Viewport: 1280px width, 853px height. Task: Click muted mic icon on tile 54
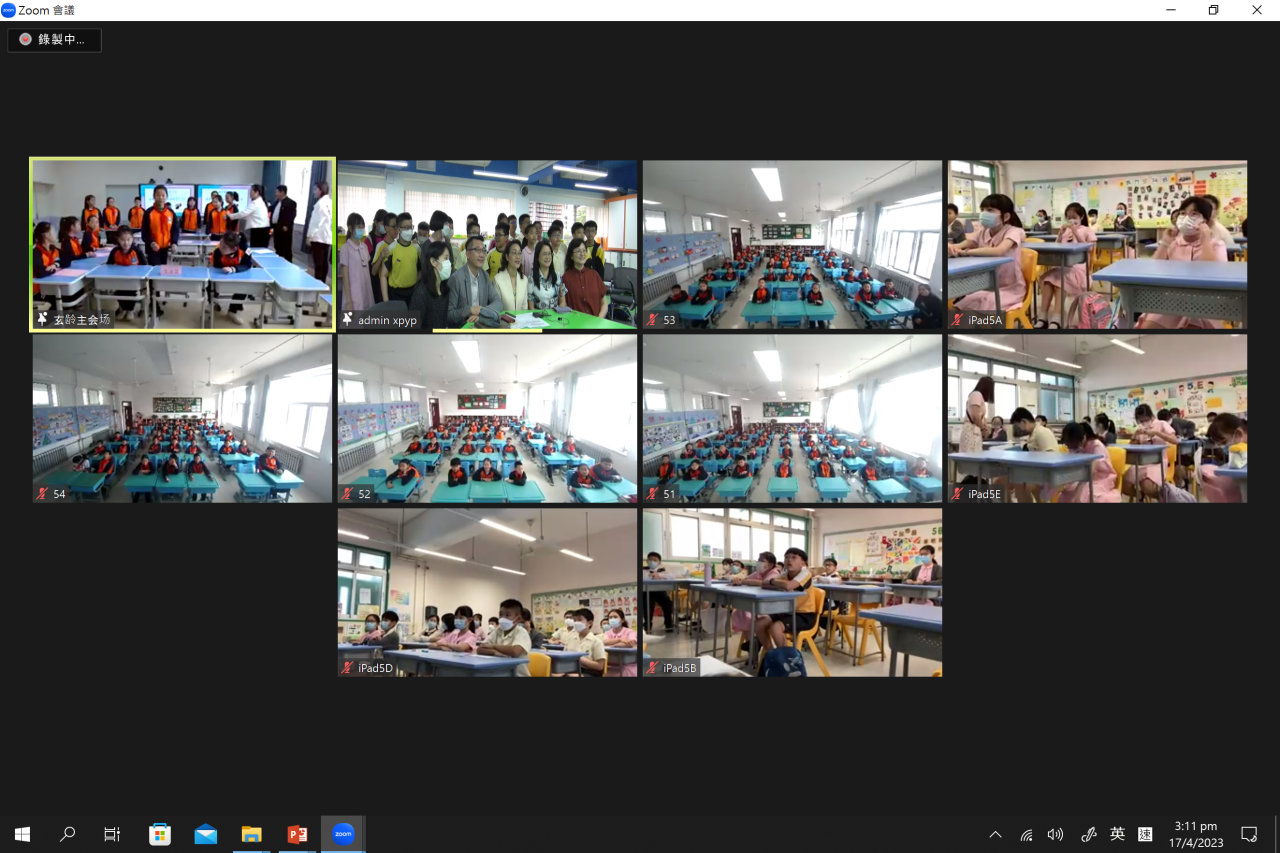(42, 494)
